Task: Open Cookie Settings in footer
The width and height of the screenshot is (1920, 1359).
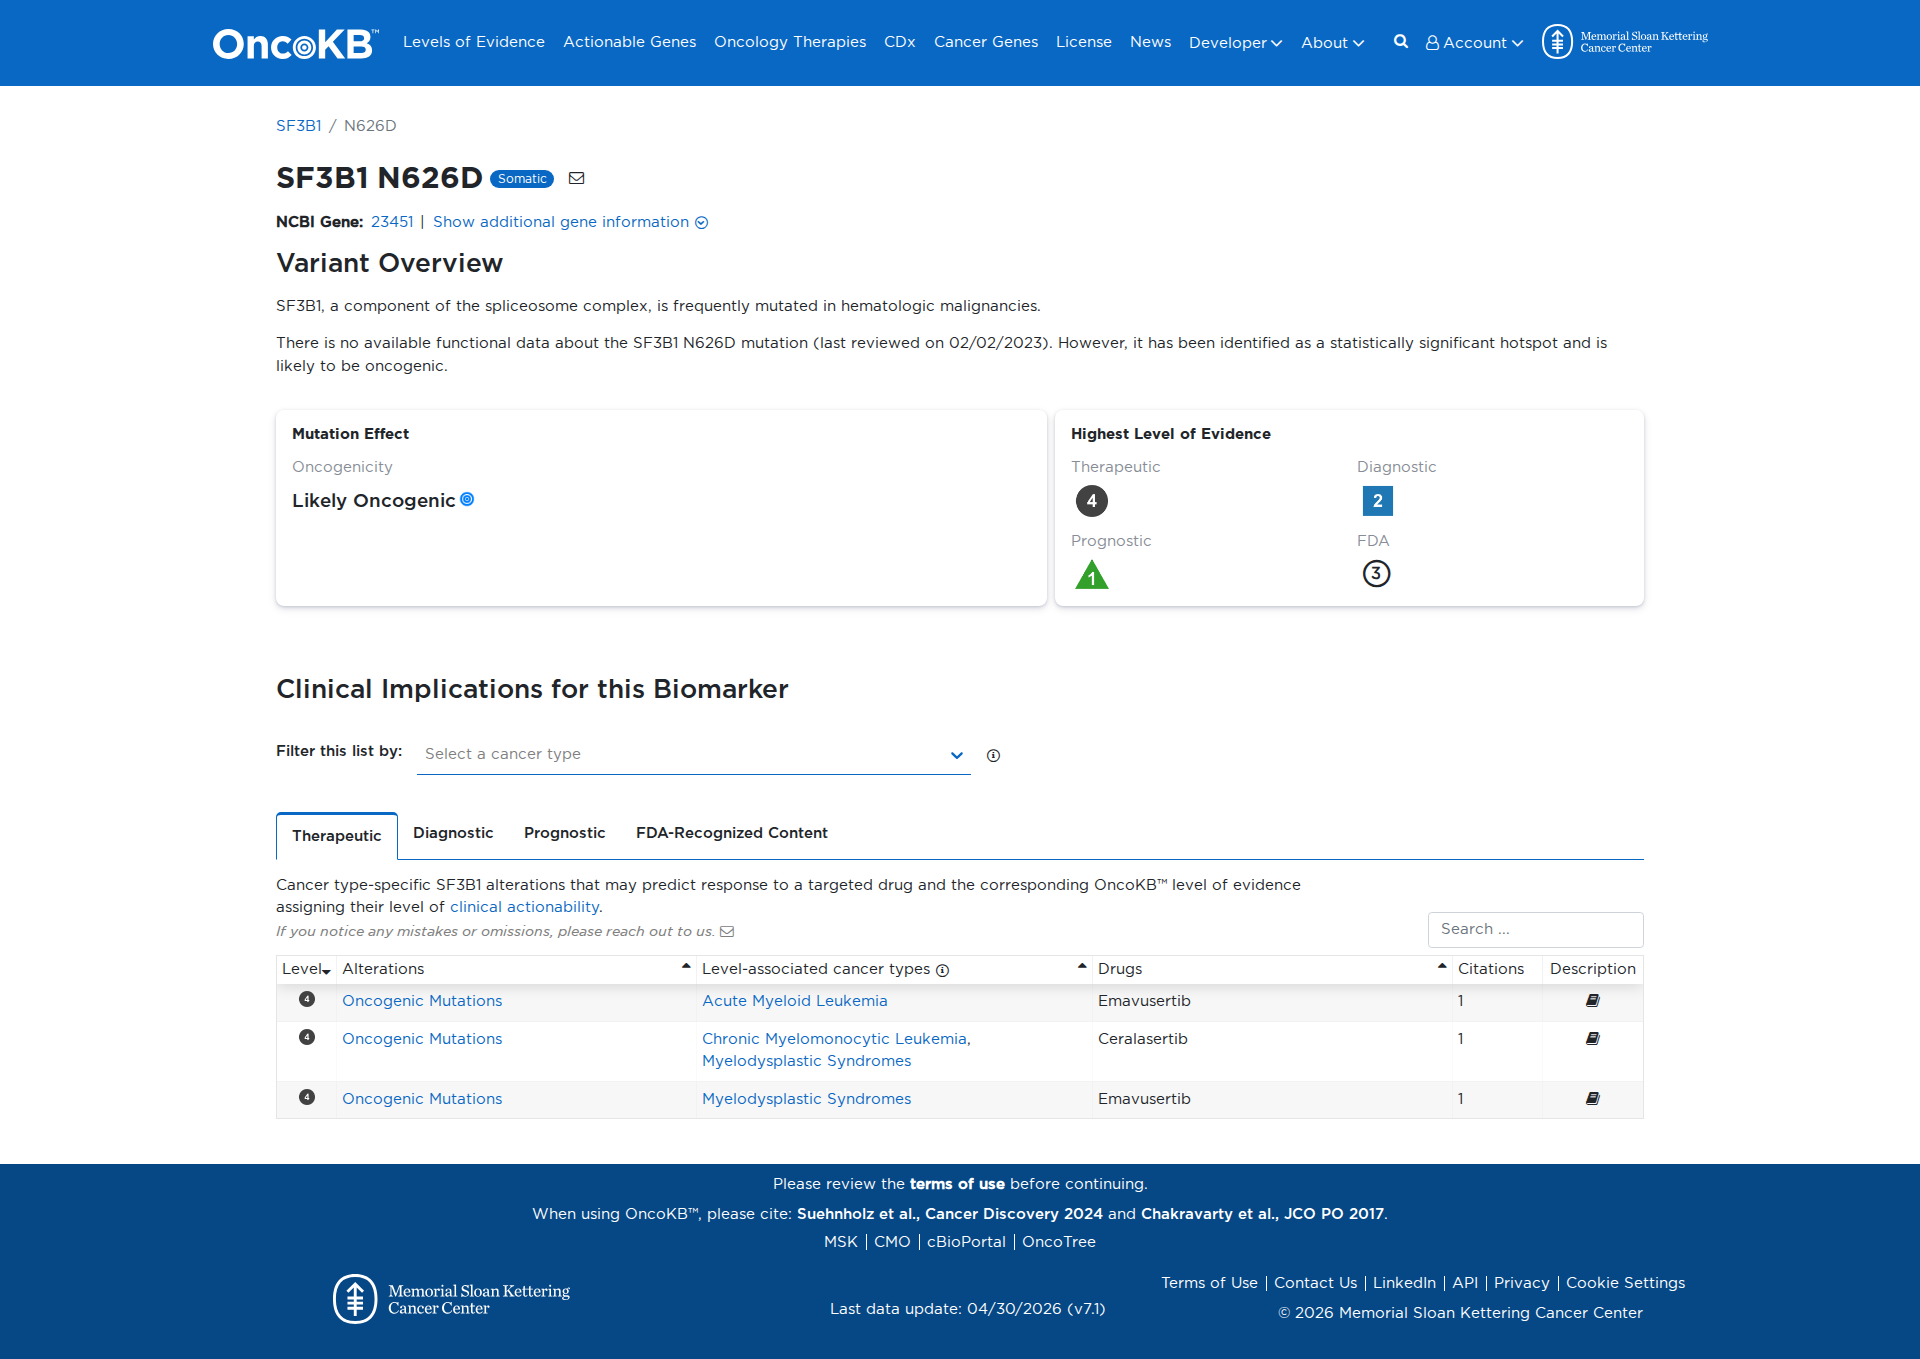Action: tap(1625, 1283)
